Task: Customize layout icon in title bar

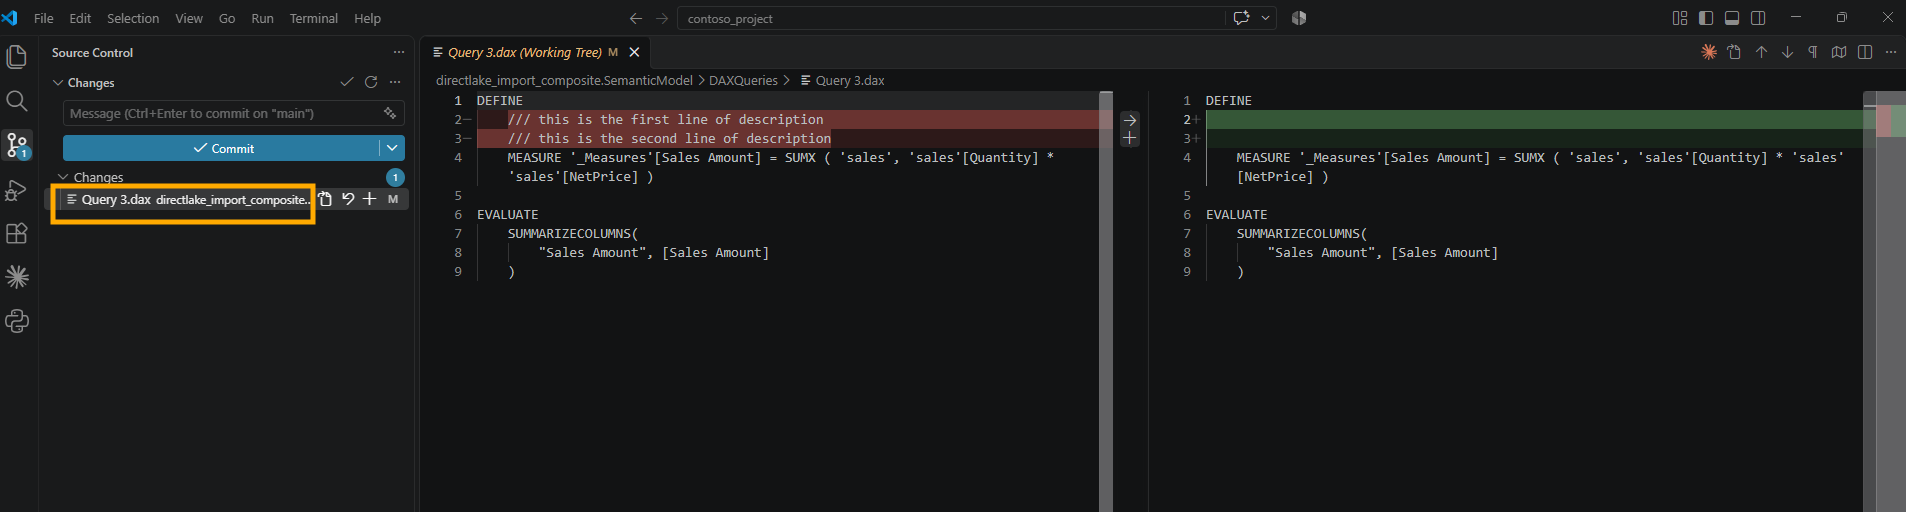Action: (1680, 18)
